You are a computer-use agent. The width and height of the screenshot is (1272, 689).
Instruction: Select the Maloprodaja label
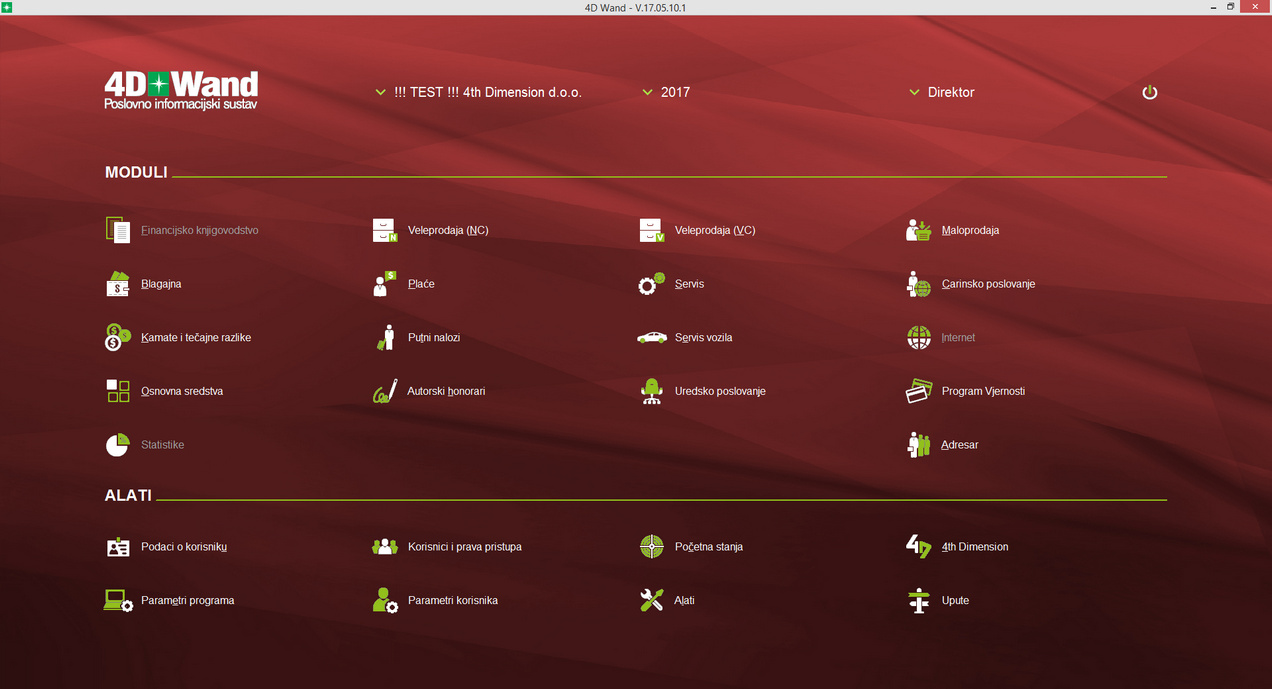pos(970,230)
